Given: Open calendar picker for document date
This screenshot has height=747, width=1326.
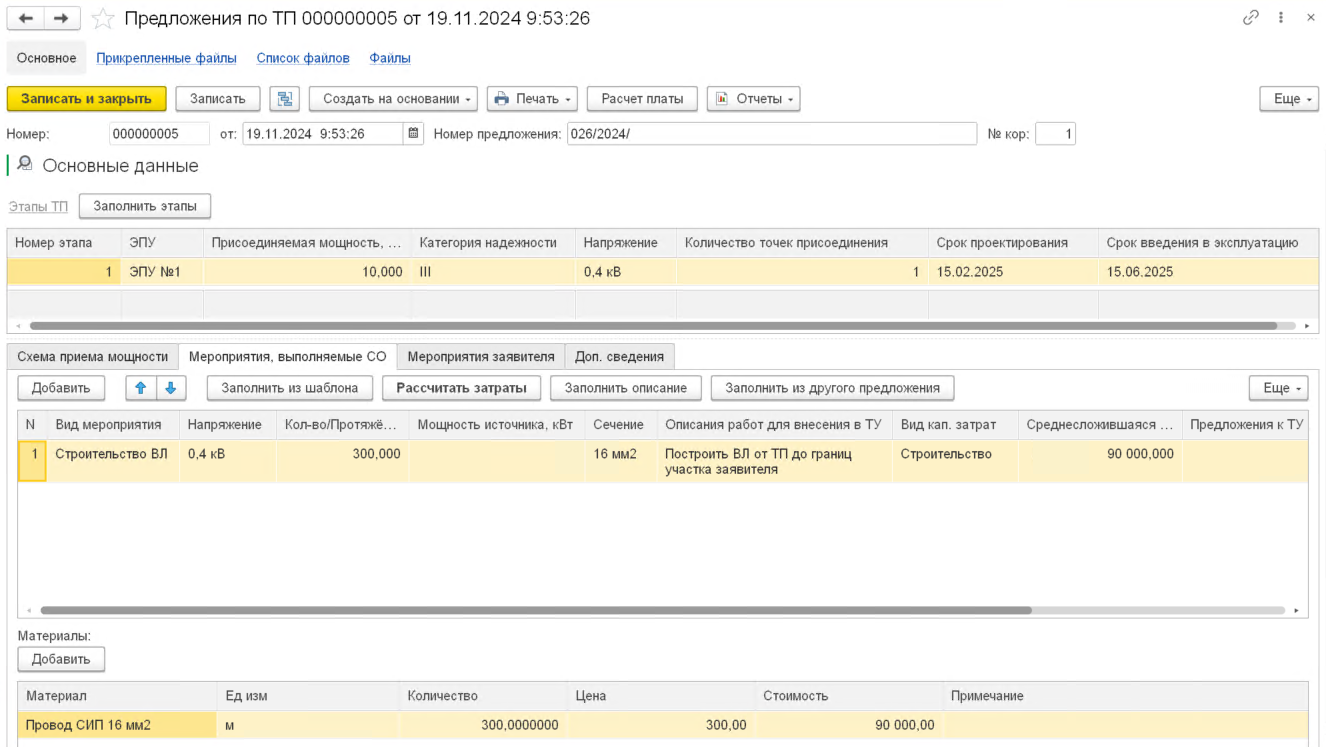Looking at the screenshot, I should tap(414, 134).
